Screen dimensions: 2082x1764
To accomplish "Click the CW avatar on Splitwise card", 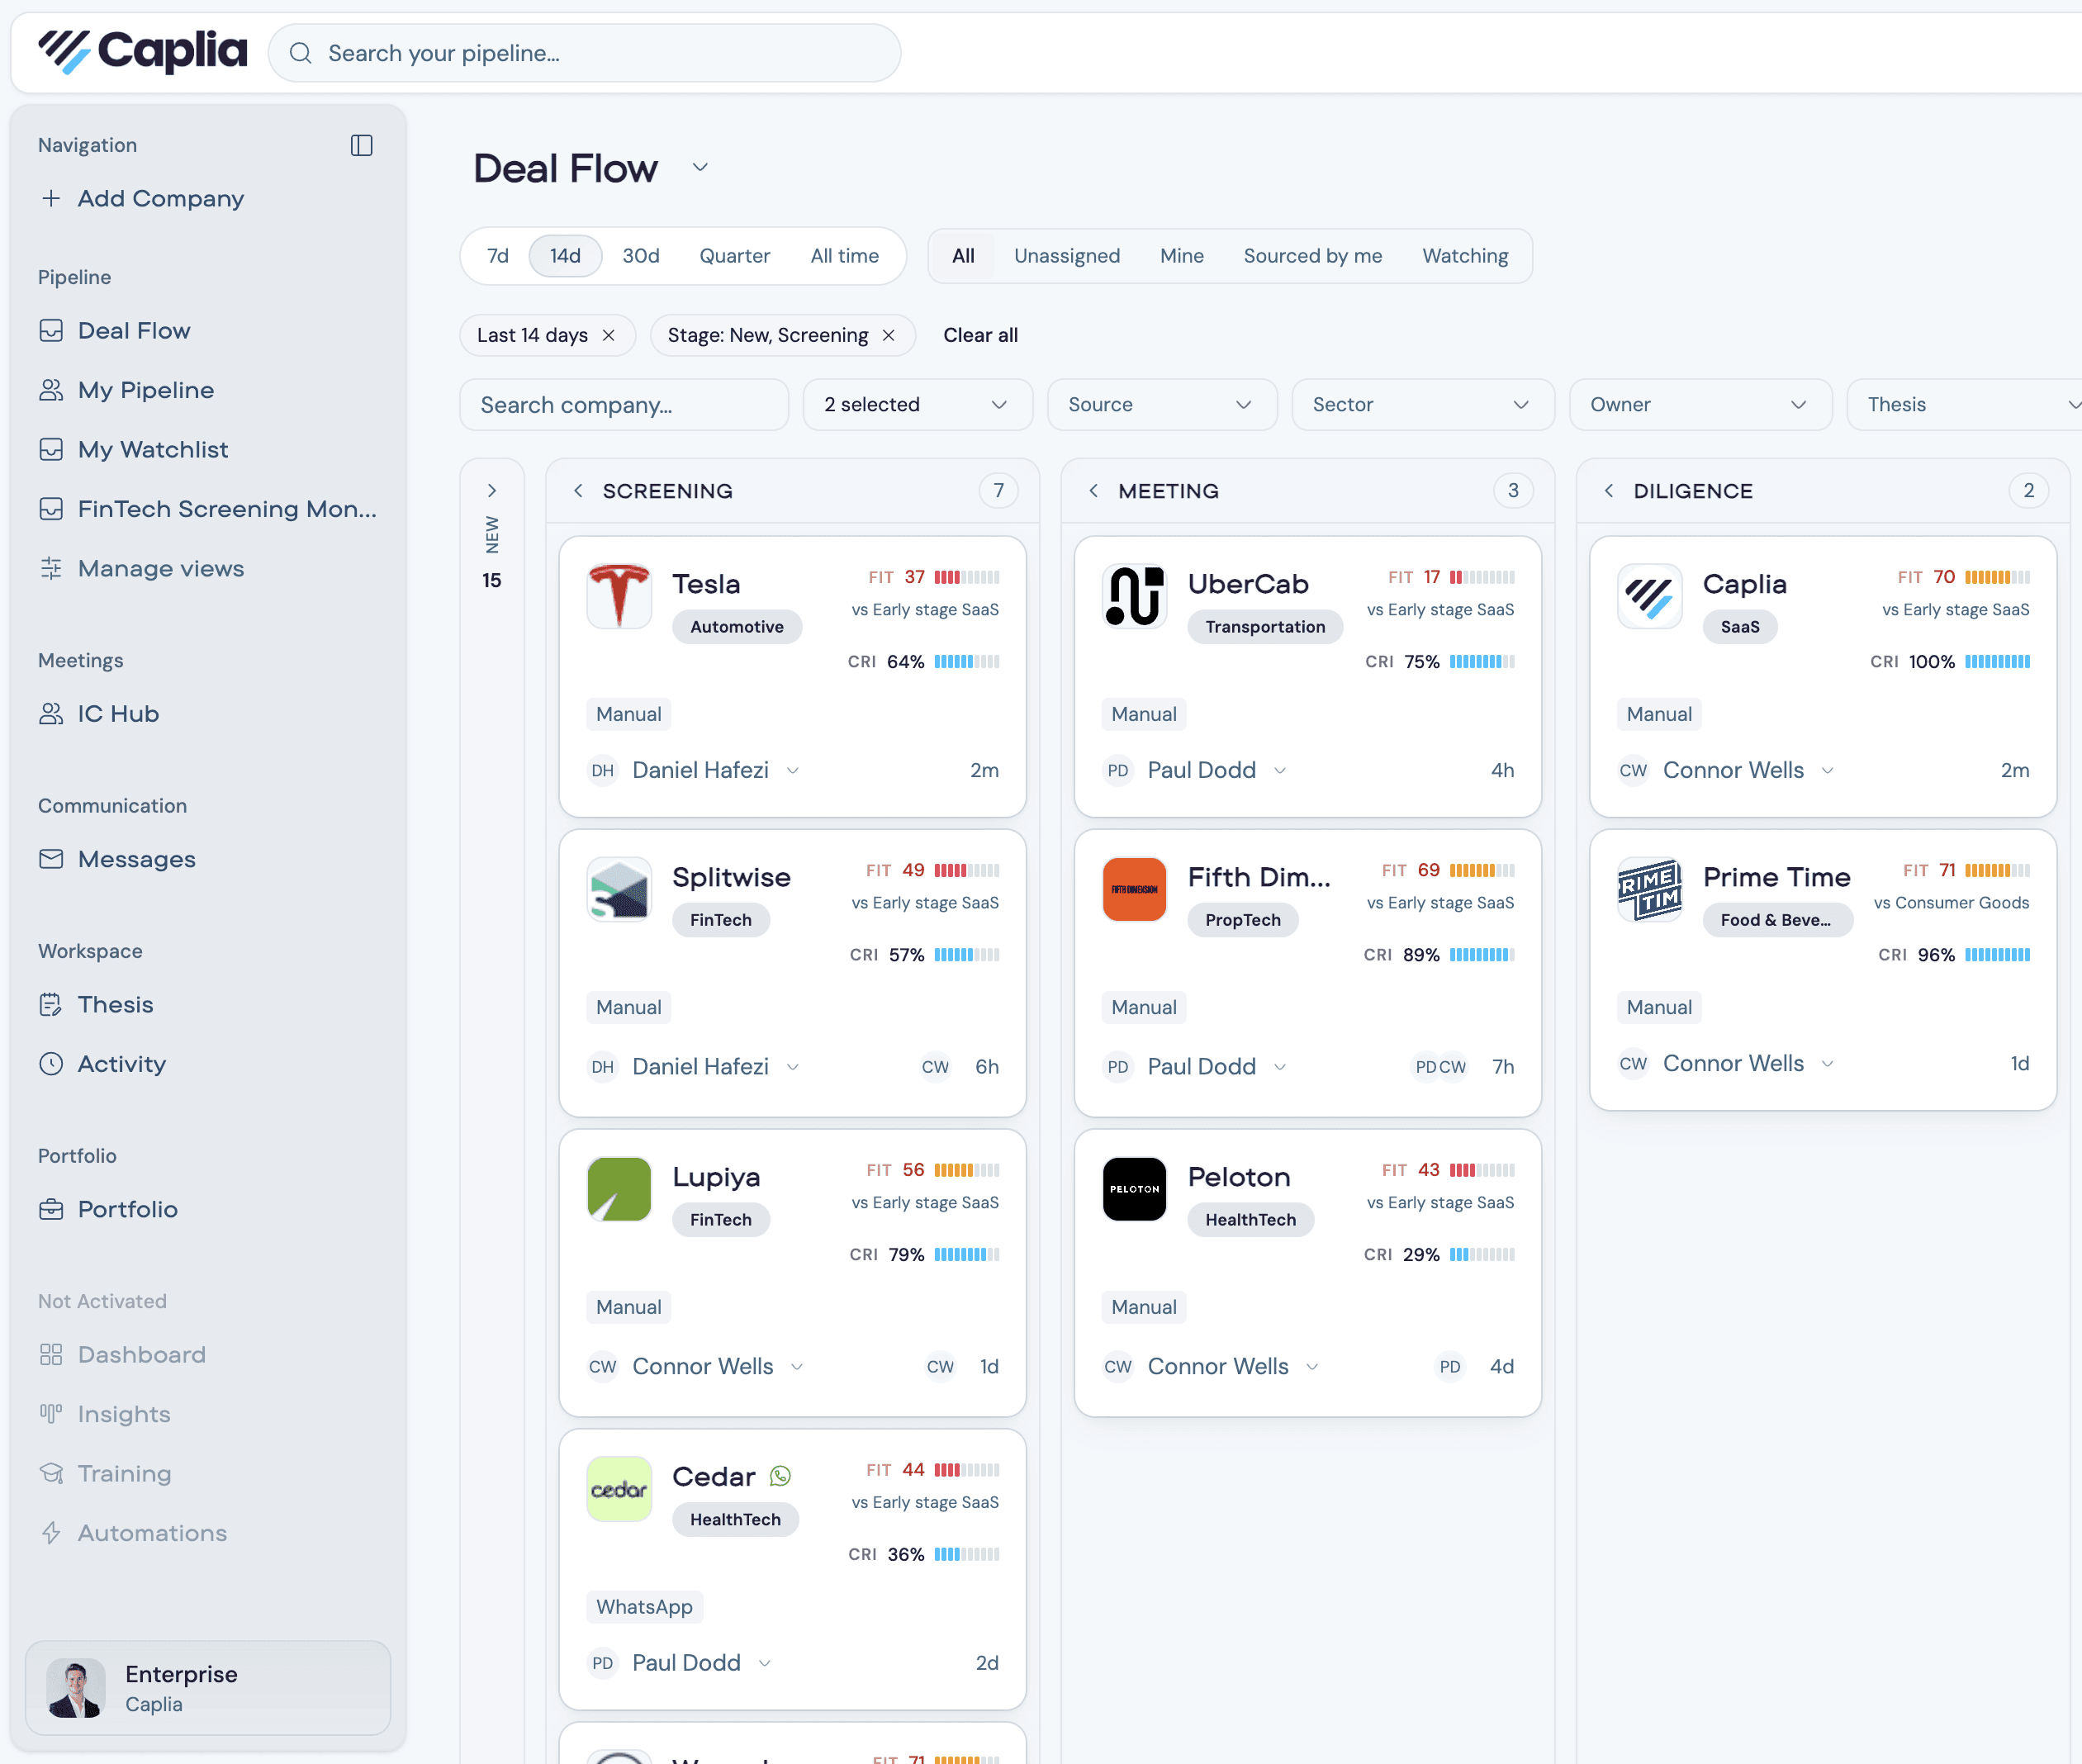I will click(935, 1067).
